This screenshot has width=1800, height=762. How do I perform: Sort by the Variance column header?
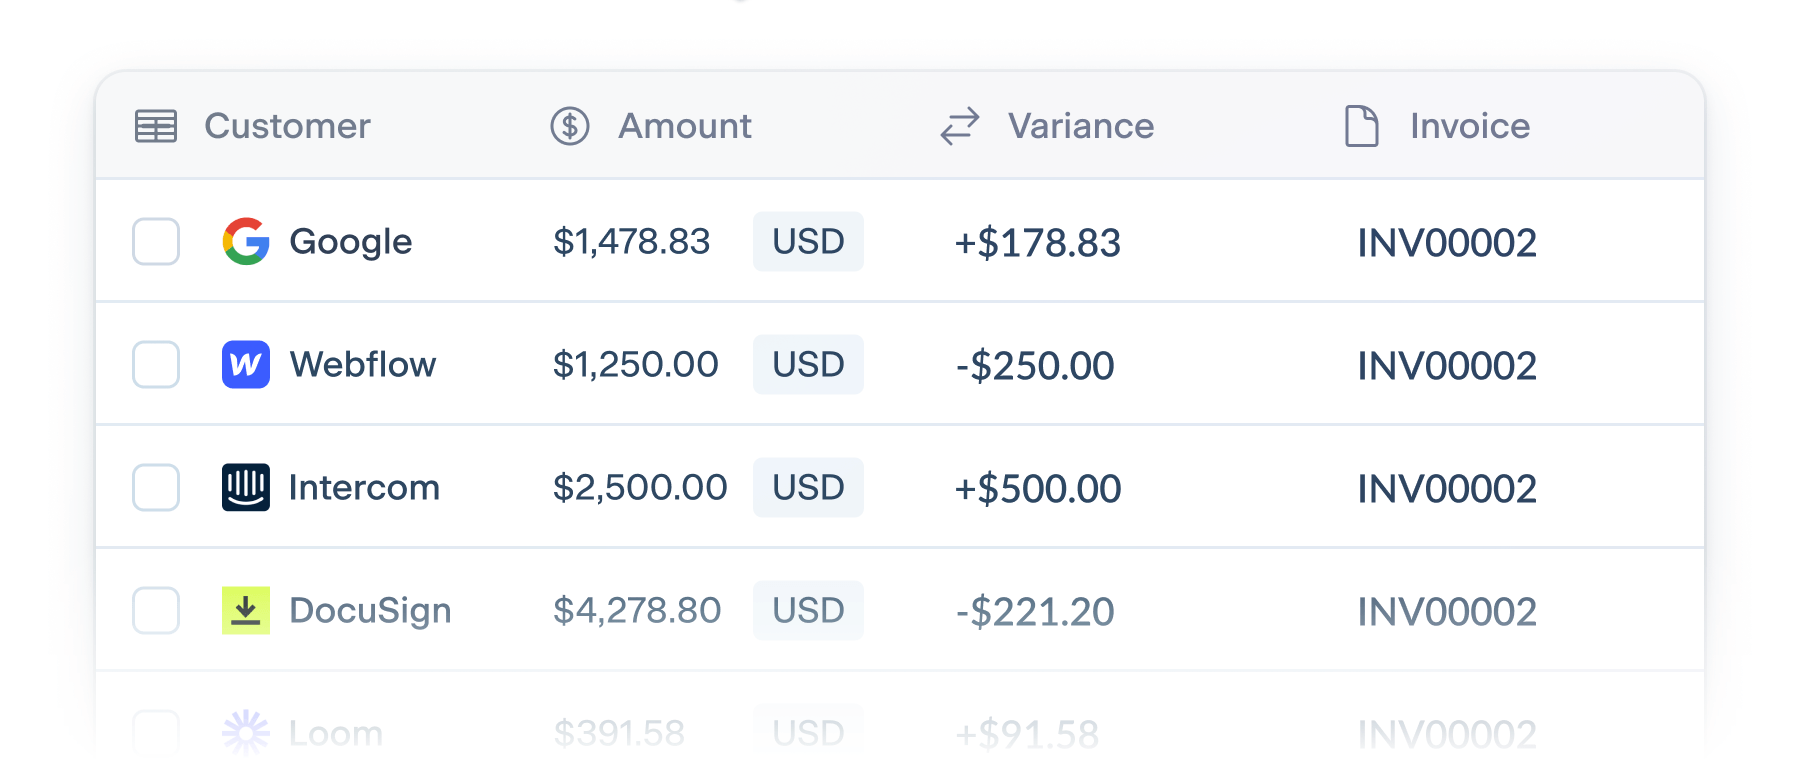1081,126
